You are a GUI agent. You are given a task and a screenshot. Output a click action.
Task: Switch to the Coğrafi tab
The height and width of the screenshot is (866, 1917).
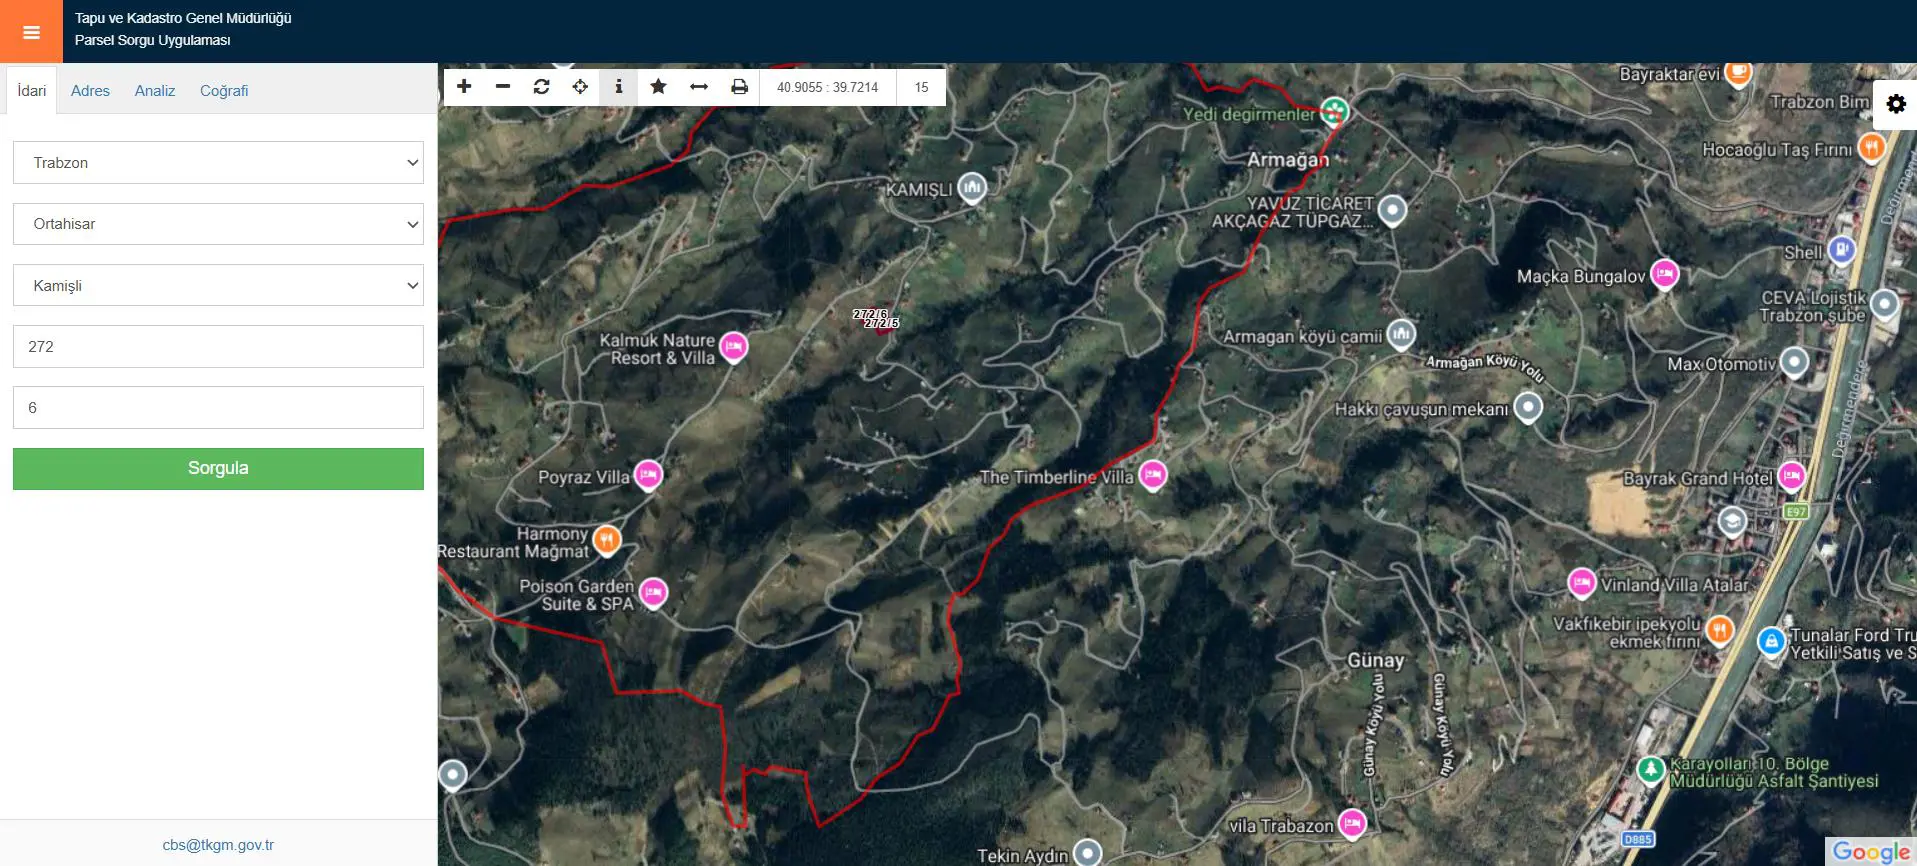coord(224,91)
